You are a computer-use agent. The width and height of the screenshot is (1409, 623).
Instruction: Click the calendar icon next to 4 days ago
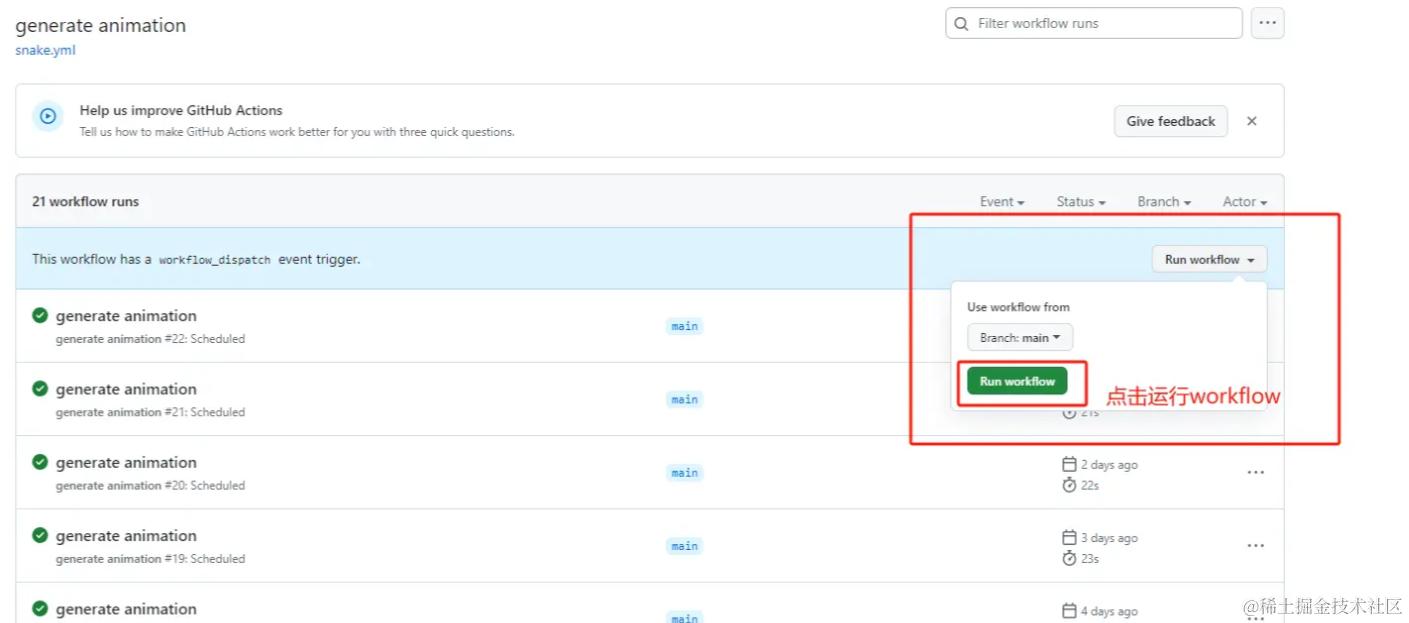(x=1069, y=610)
